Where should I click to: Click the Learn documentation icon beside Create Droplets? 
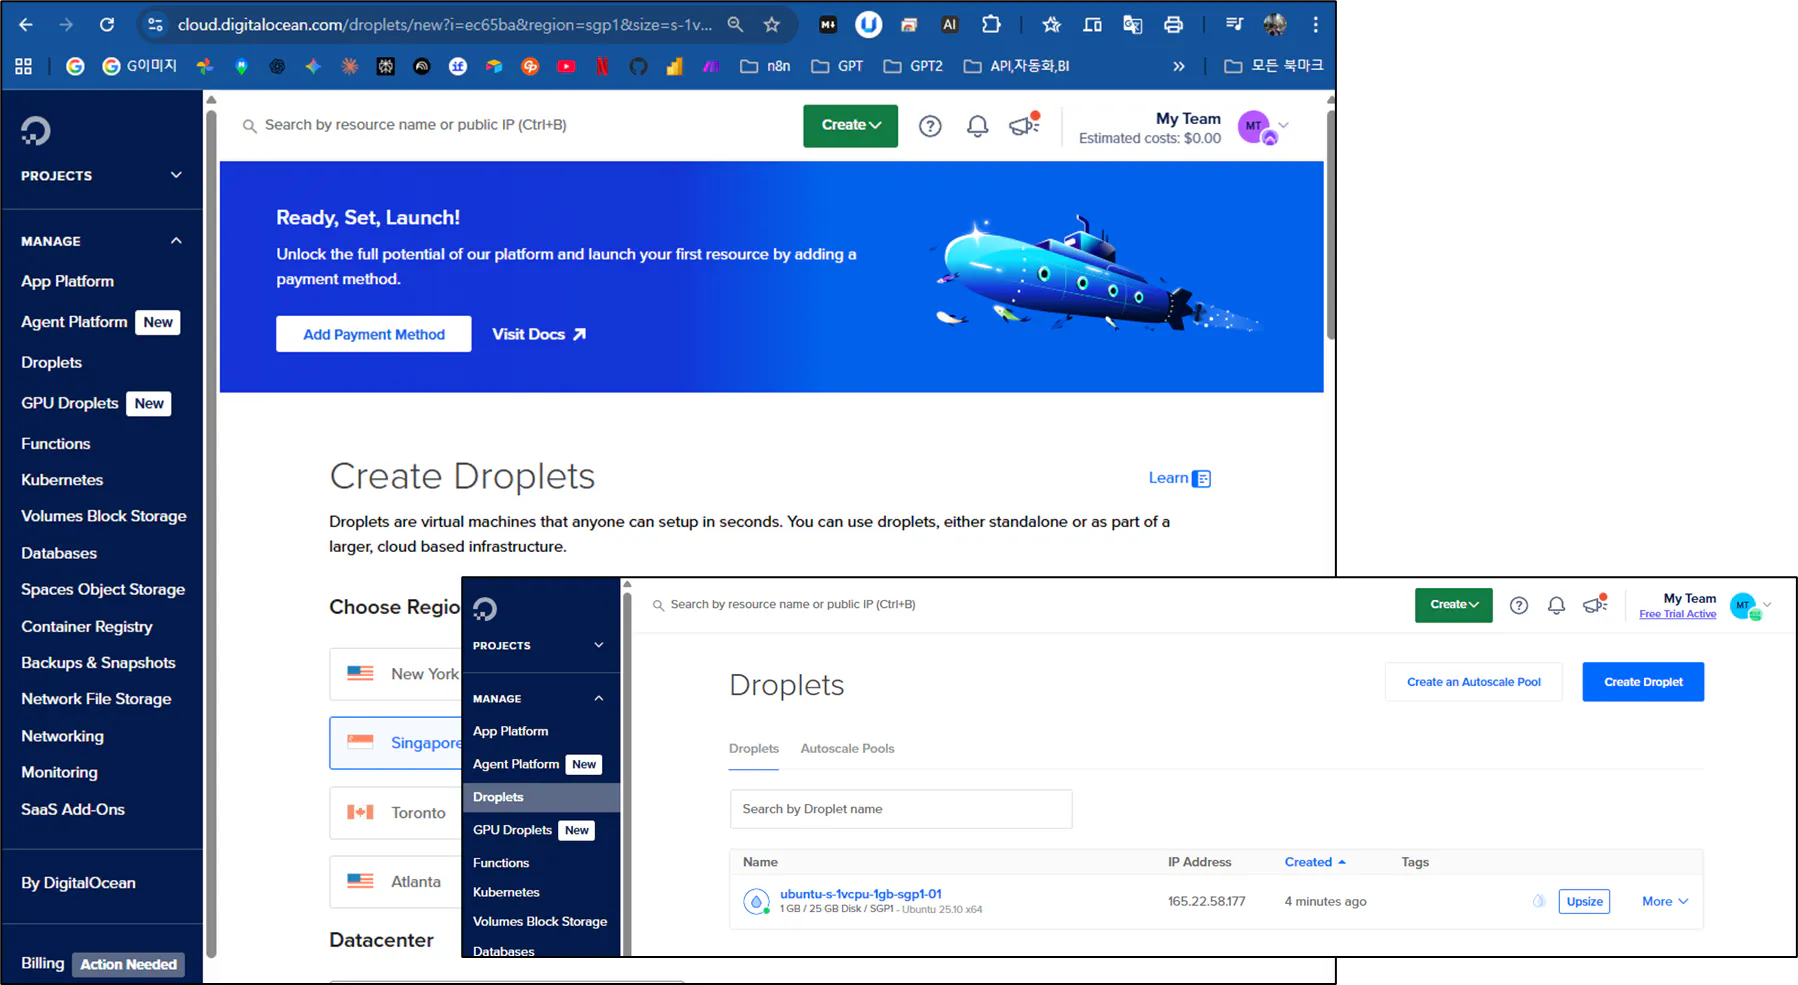(1202, 479)
